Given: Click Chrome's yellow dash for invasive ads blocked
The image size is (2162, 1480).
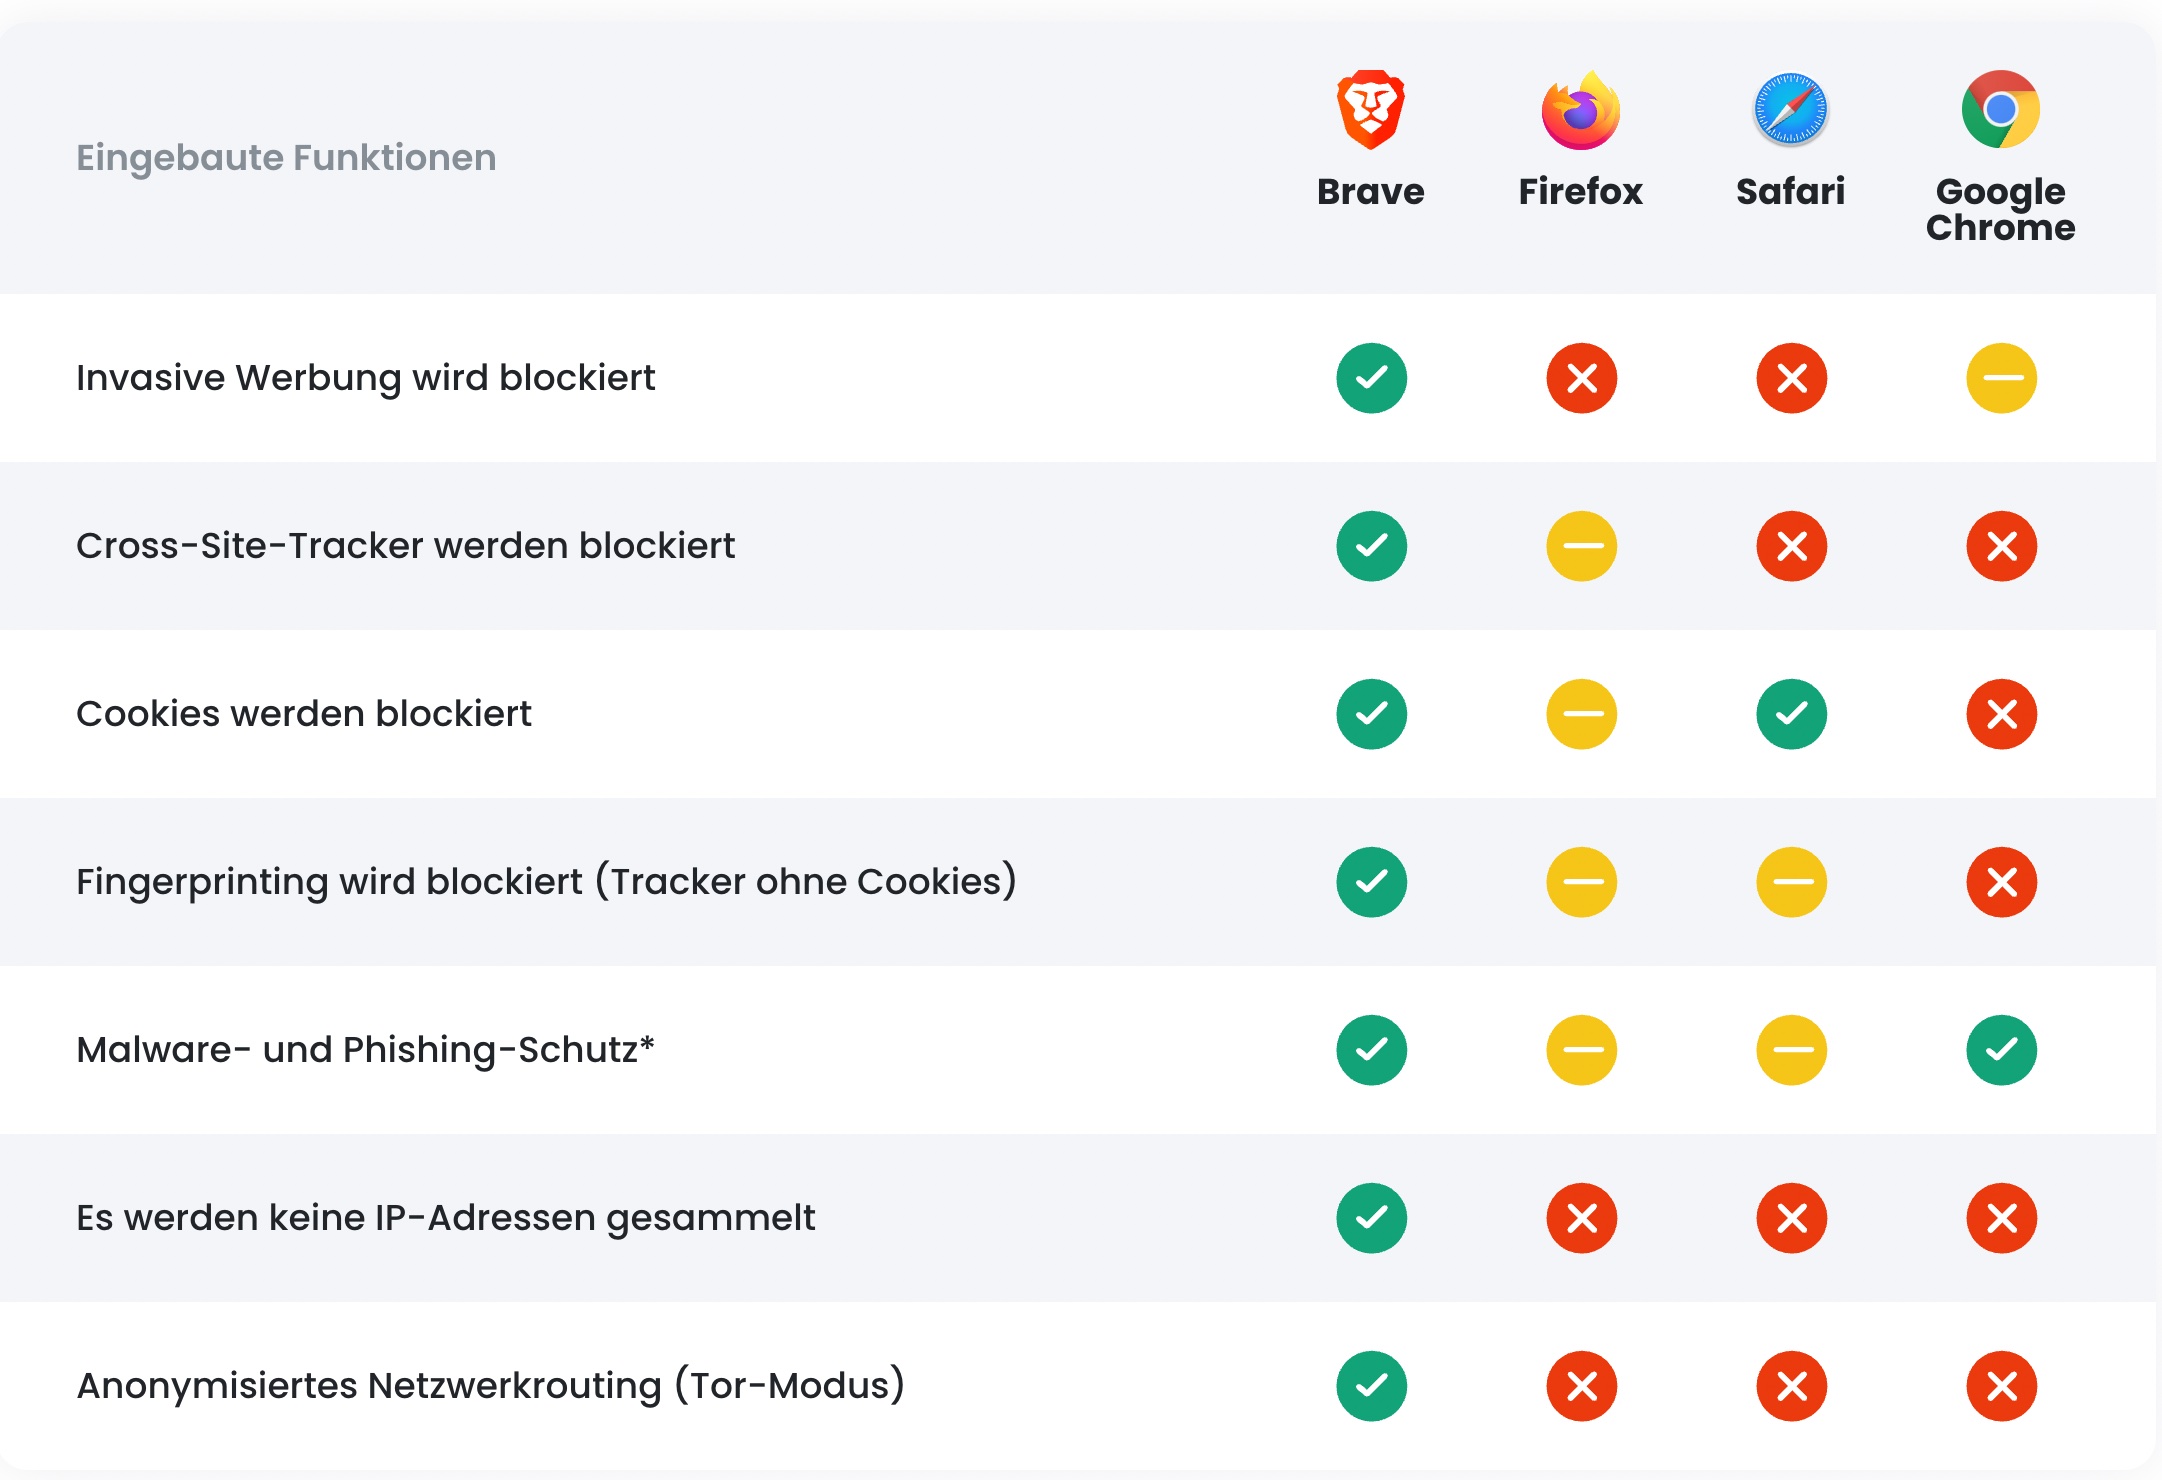Looking at the screenshot, I should pos(2002,378).
